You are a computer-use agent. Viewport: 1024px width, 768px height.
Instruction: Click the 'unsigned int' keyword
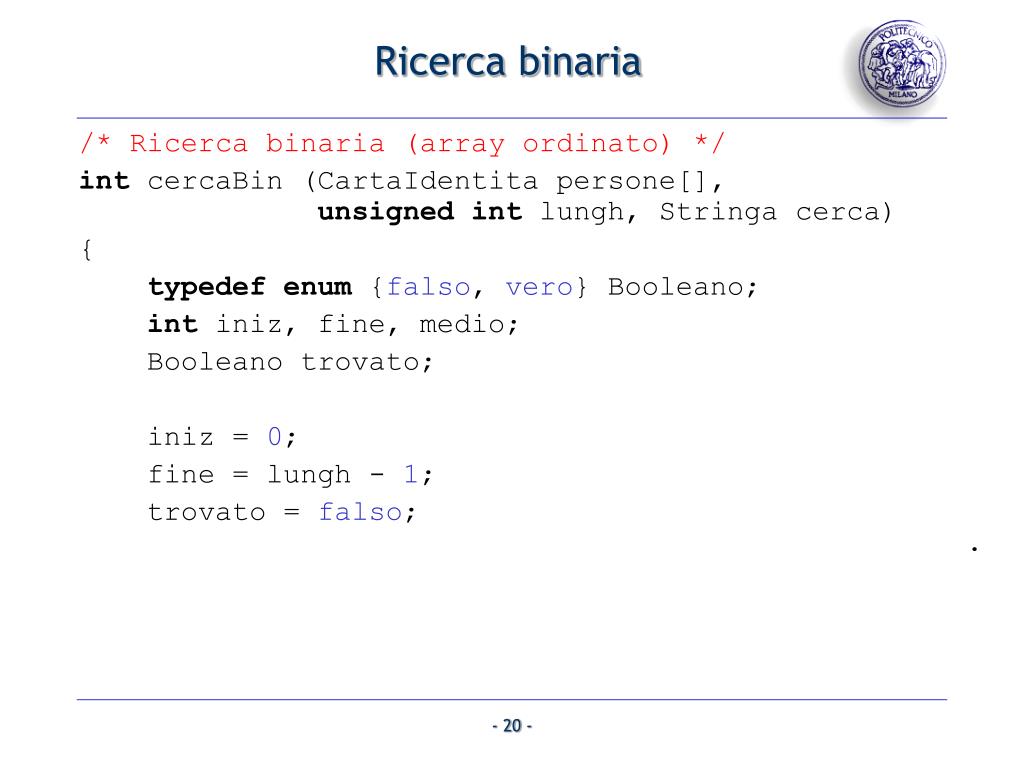pos(419,212)
